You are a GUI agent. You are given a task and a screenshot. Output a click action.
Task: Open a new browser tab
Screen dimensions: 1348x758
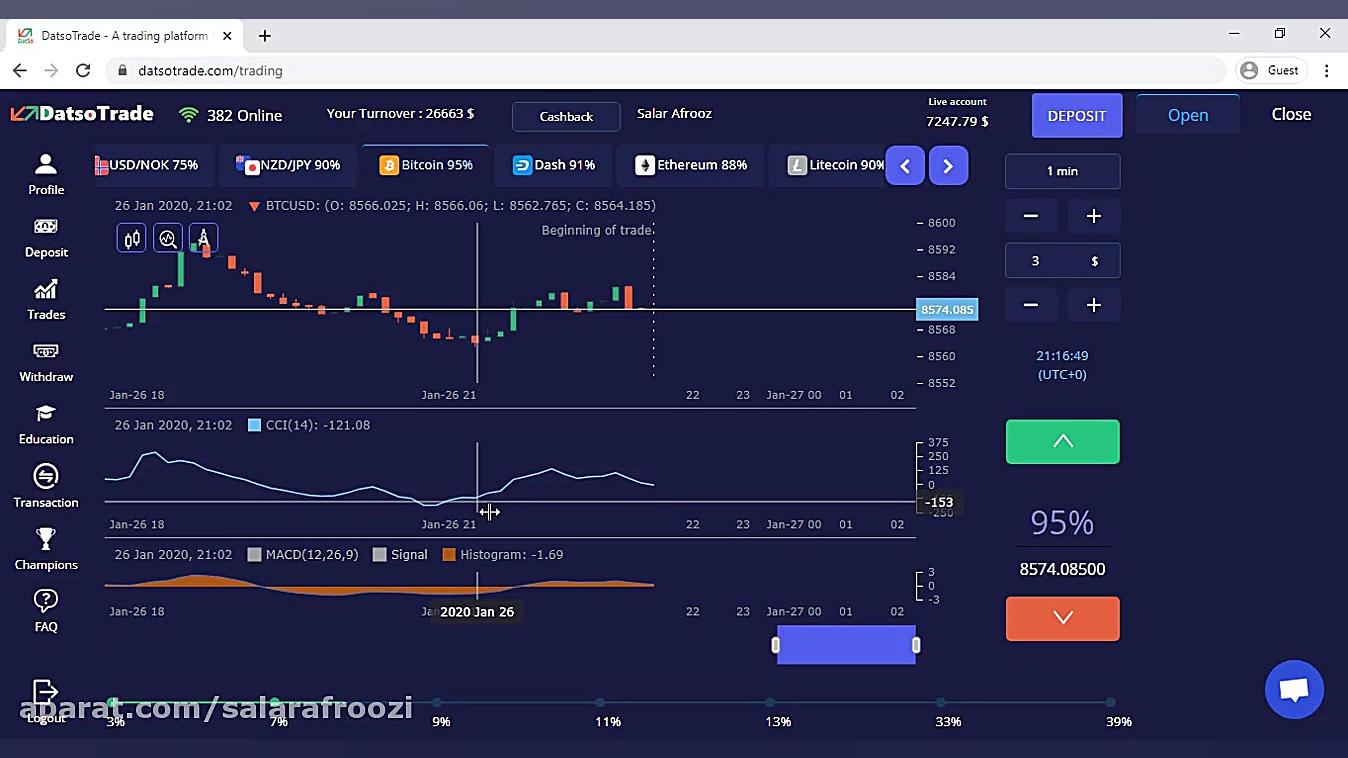pos(264,36)
